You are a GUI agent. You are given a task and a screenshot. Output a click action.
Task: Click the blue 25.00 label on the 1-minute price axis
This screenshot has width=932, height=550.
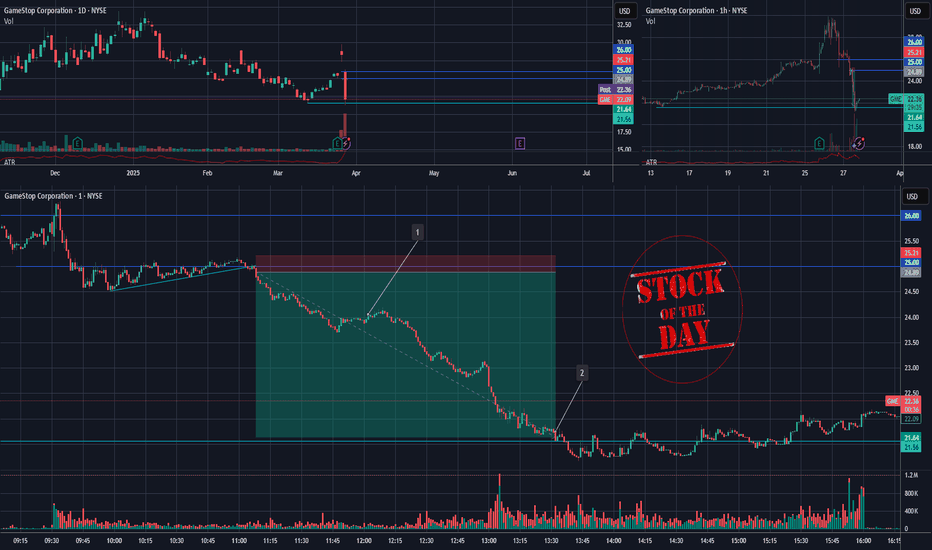(x=911, y=262)
